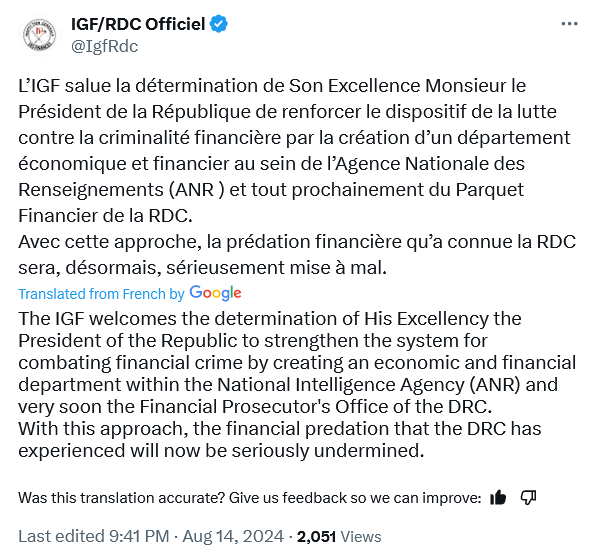This screenshot has width=598, height=560.
Task: Click the English sentence 'With this approach'
Action: 280,439
